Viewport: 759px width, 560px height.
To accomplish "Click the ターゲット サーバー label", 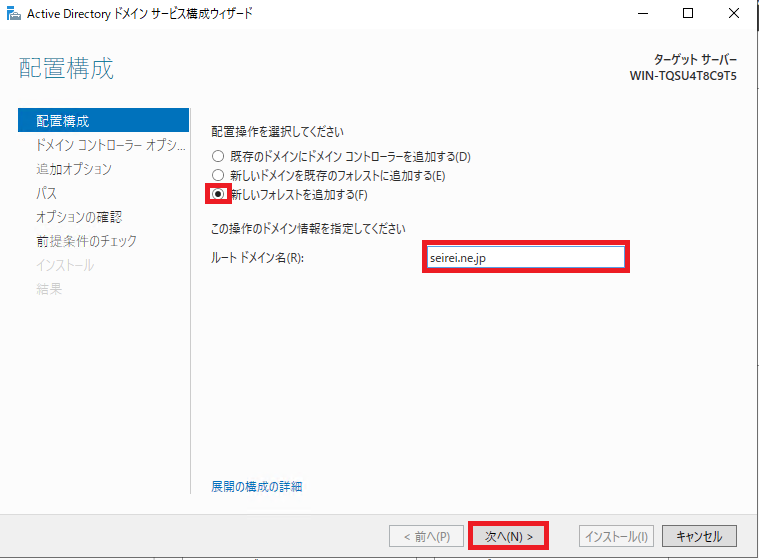I will point(696,60).
